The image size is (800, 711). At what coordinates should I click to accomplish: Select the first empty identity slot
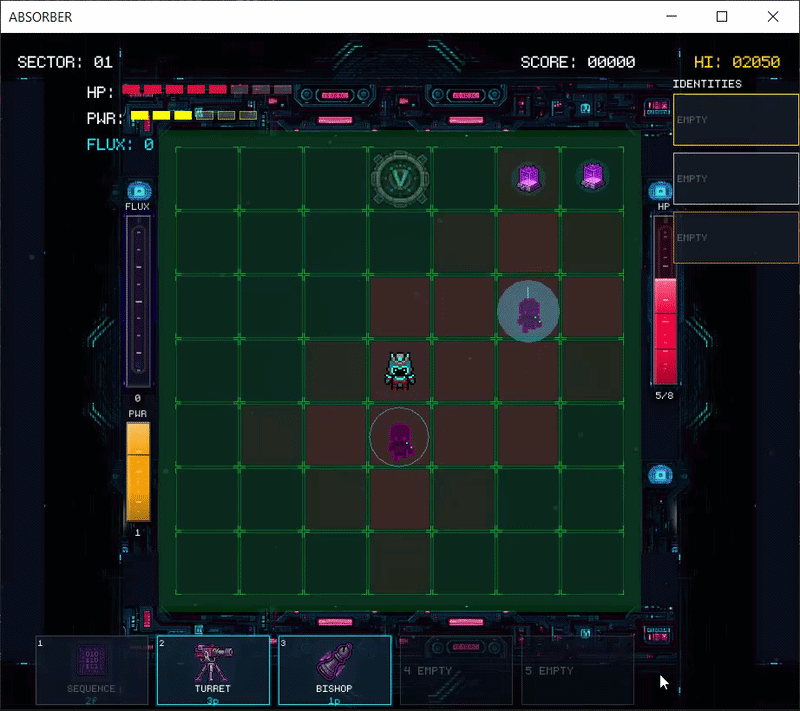pyautogui.click(x=736, y=120)
